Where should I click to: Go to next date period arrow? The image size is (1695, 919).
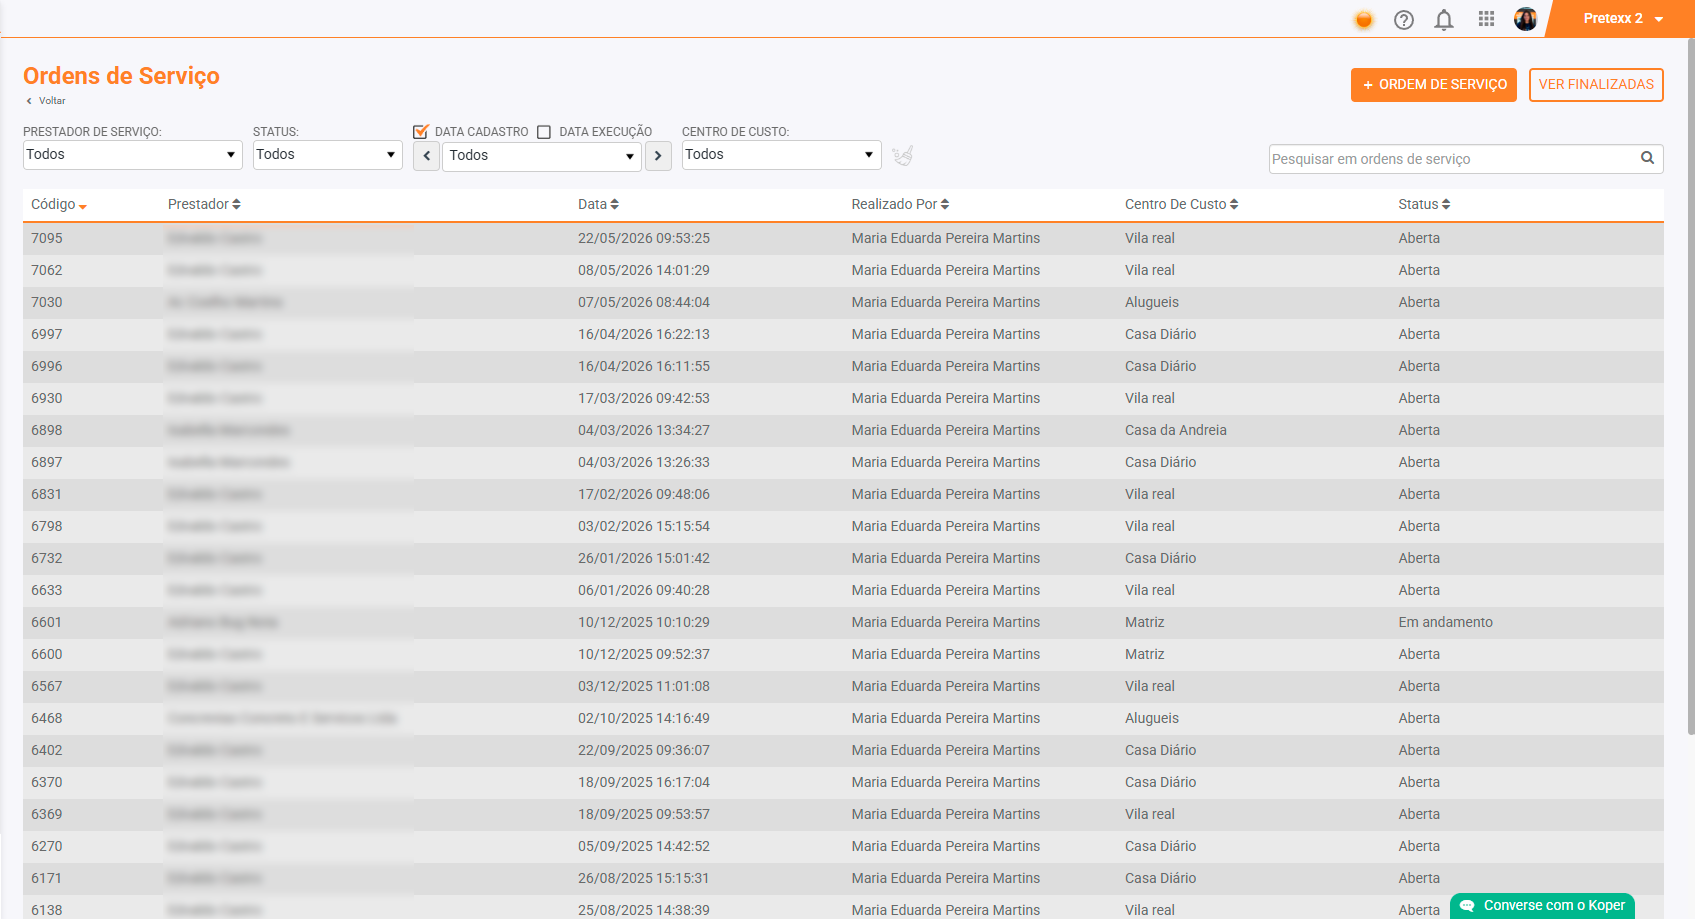tap(658, 156)
